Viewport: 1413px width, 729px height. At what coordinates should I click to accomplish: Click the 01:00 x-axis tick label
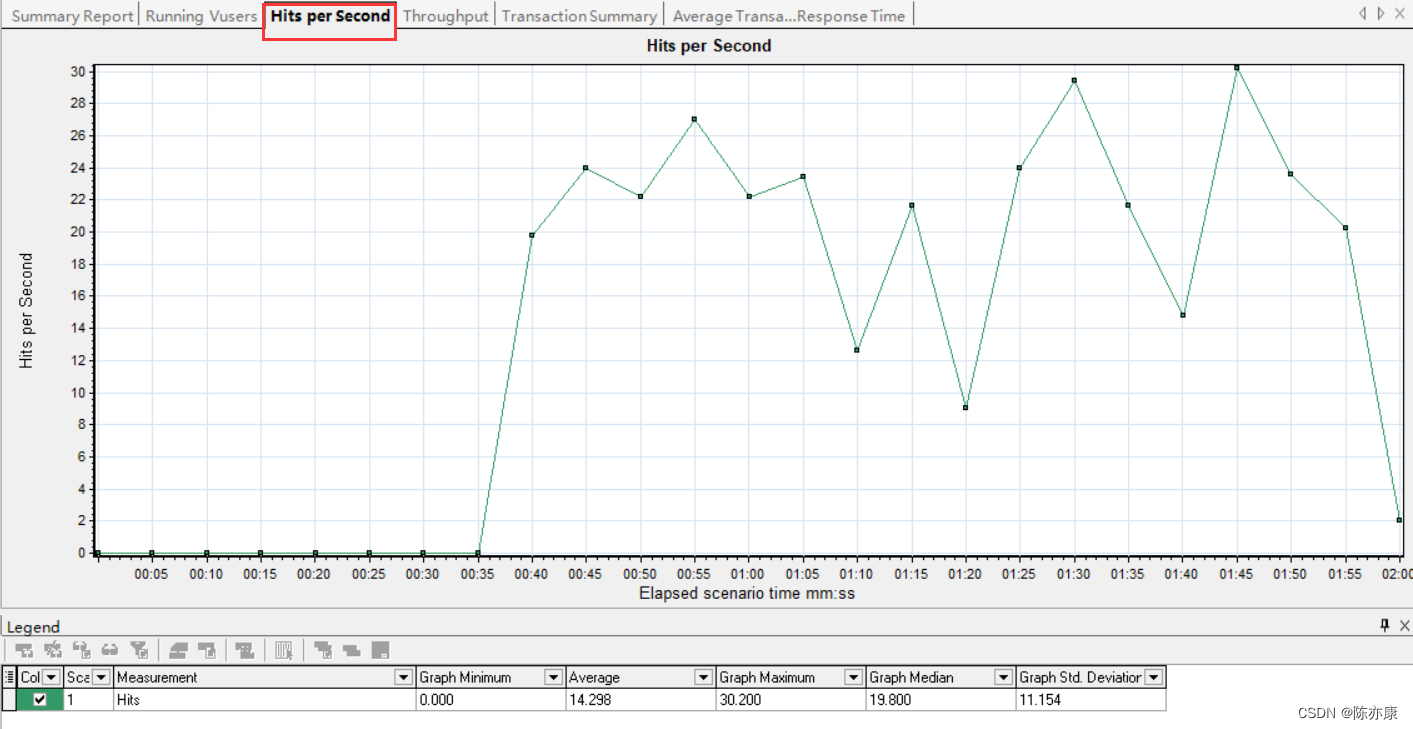[748, 574]
